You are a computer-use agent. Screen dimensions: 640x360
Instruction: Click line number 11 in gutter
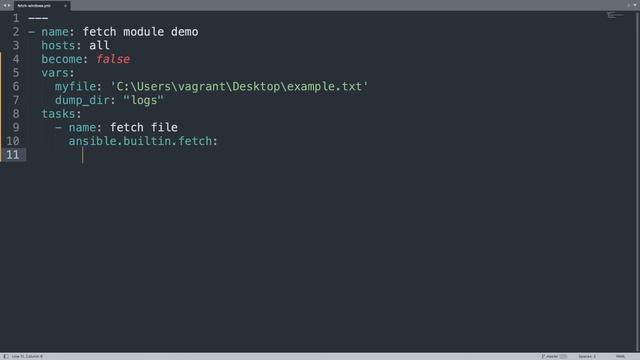pos(13,155)
